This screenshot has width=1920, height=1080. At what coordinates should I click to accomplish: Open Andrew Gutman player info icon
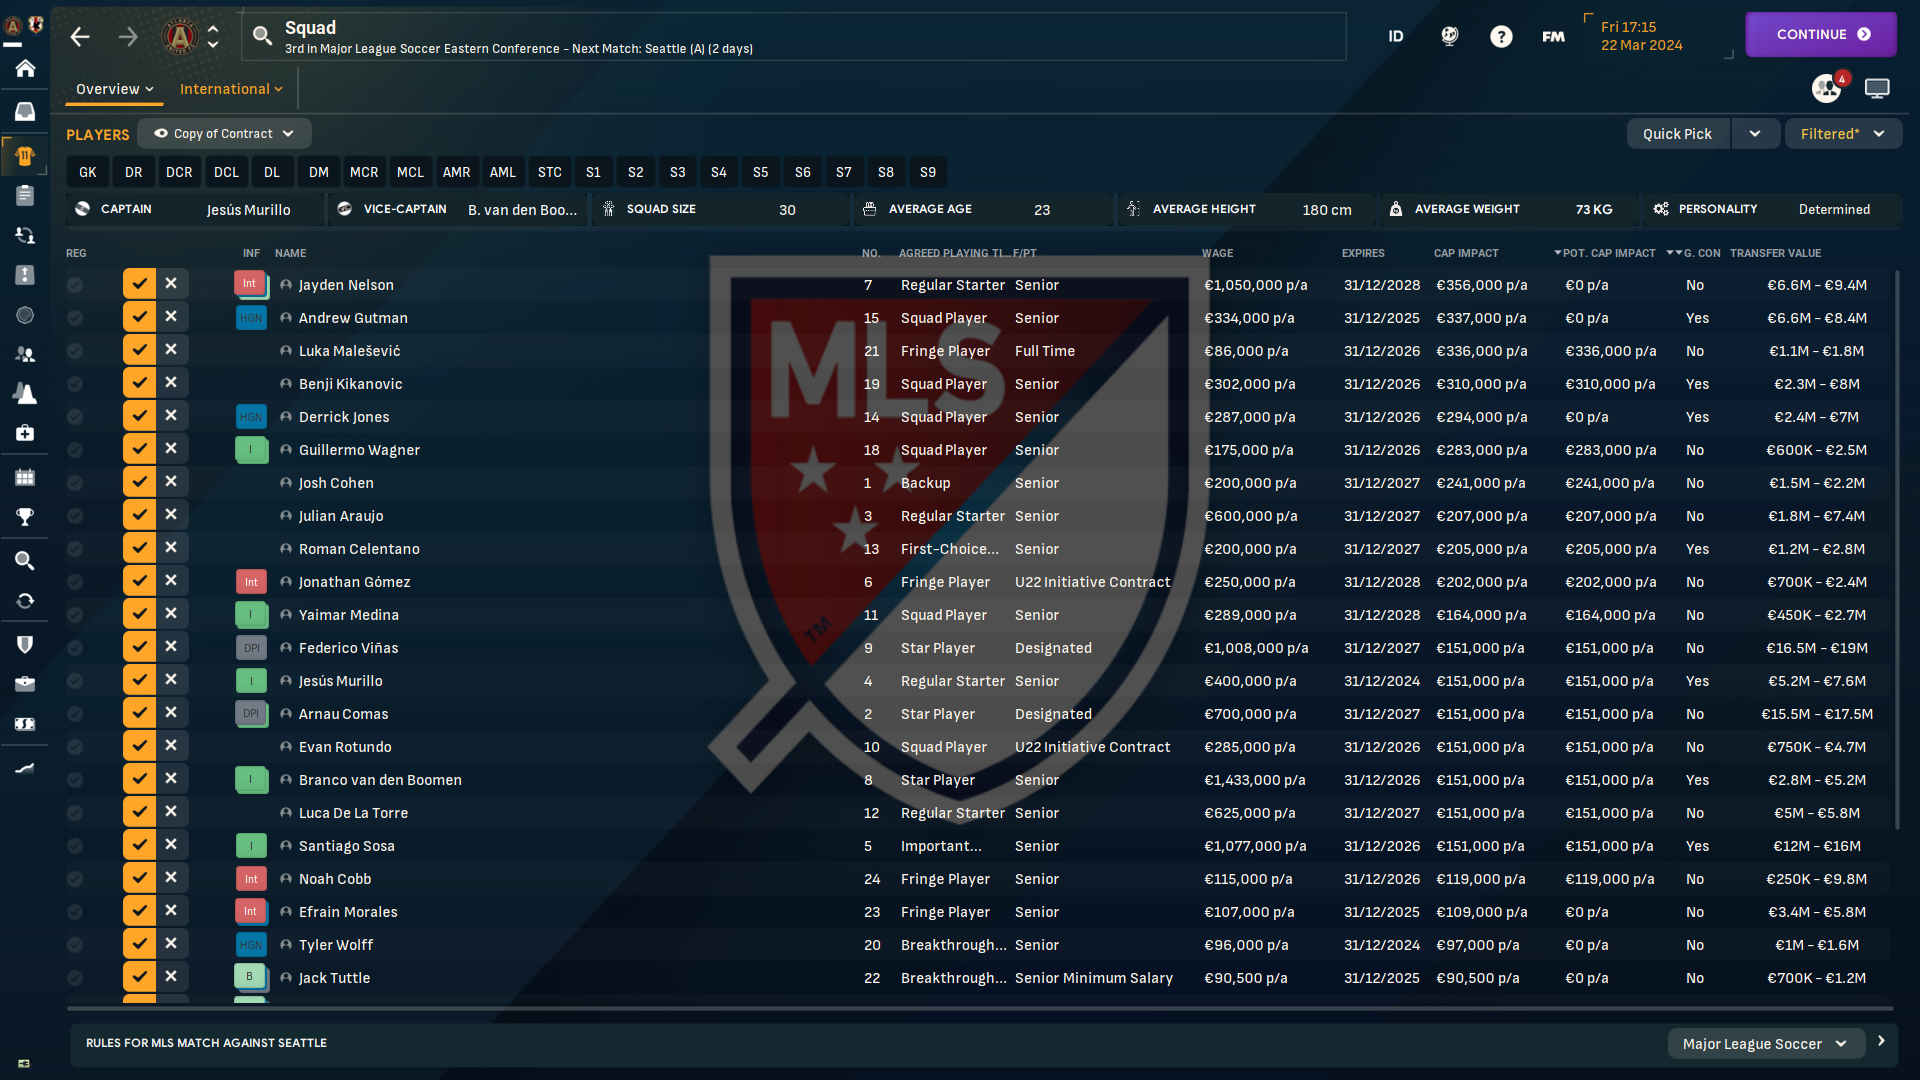(x=286, y=318)
